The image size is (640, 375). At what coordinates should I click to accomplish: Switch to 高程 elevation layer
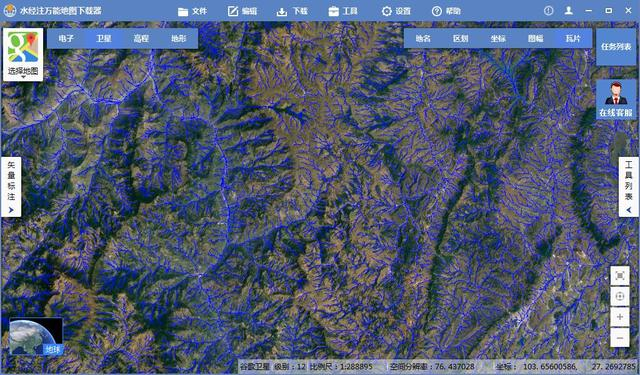click(x=141, y=38)
